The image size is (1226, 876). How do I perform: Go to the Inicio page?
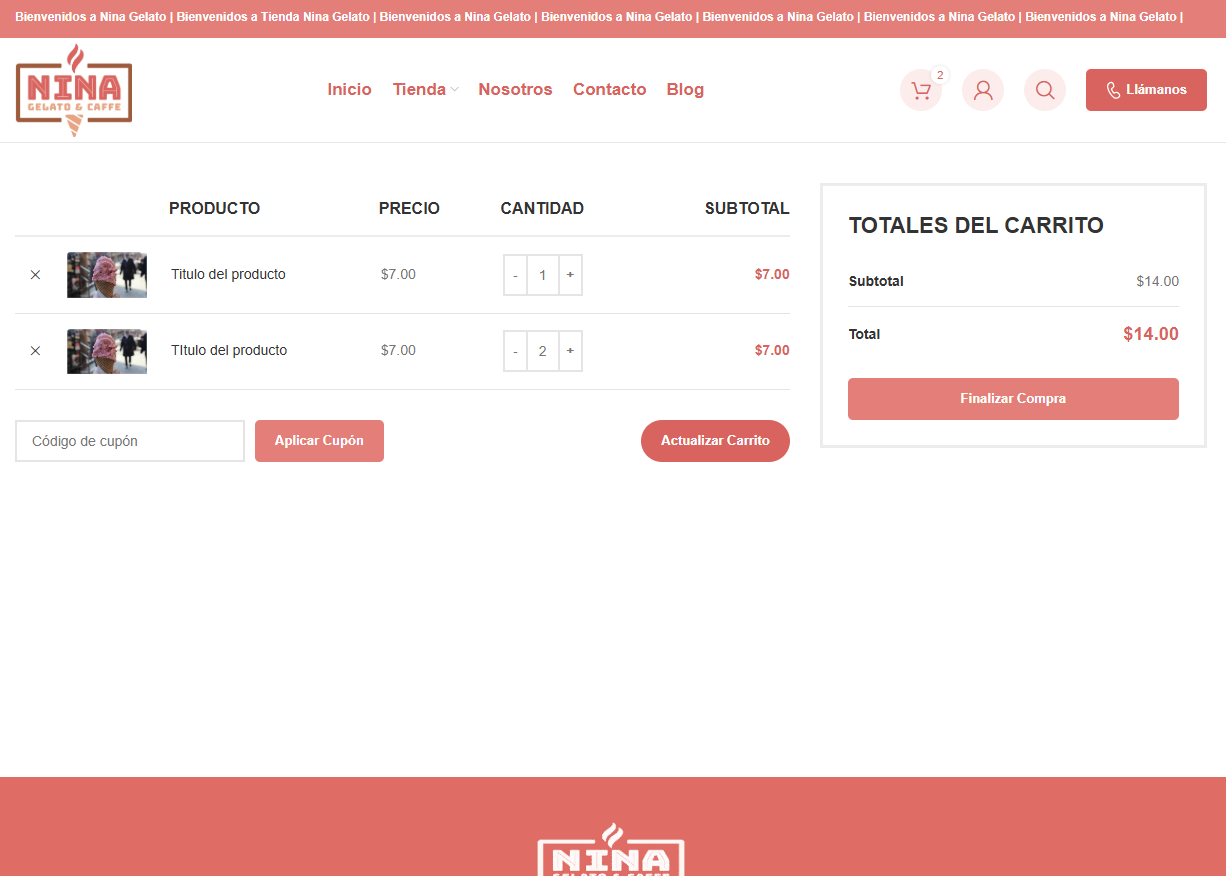pyautogui.click(x=349, y=90)
